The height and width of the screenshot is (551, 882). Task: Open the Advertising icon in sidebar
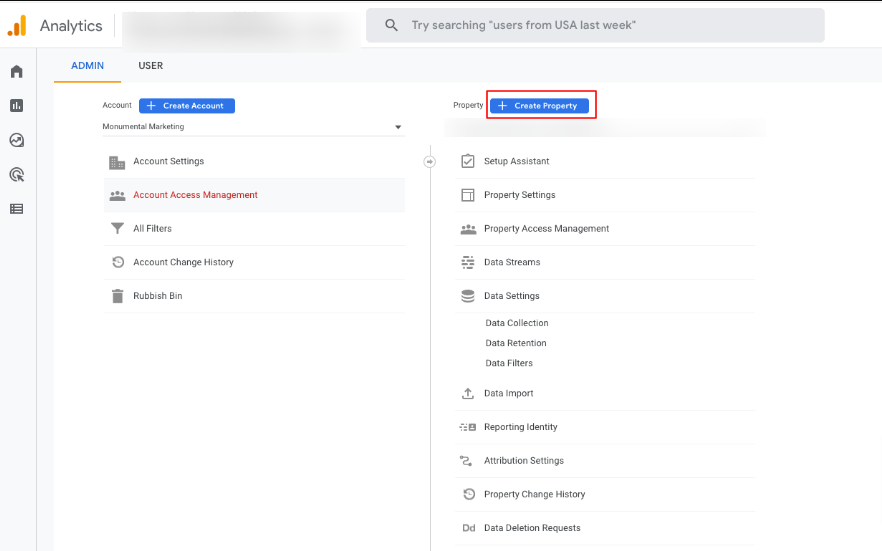(16, 174)
